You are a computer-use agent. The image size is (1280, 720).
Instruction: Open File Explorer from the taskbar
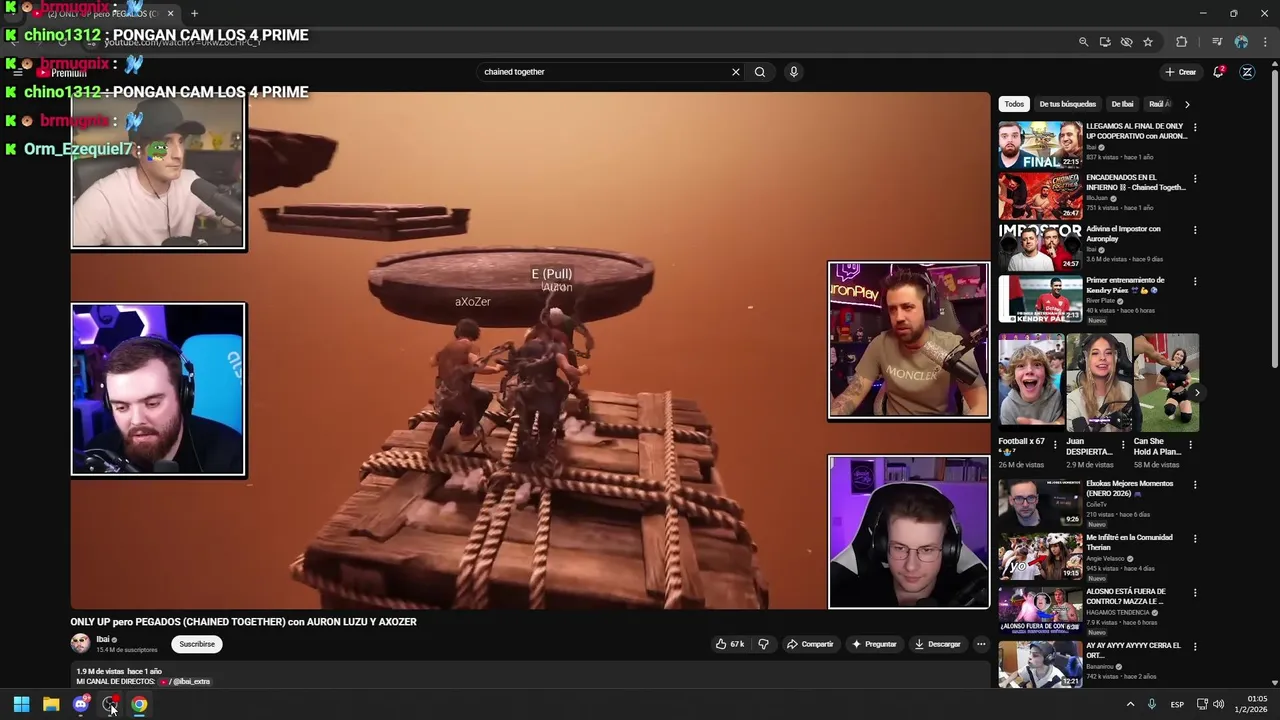point(51,704)
